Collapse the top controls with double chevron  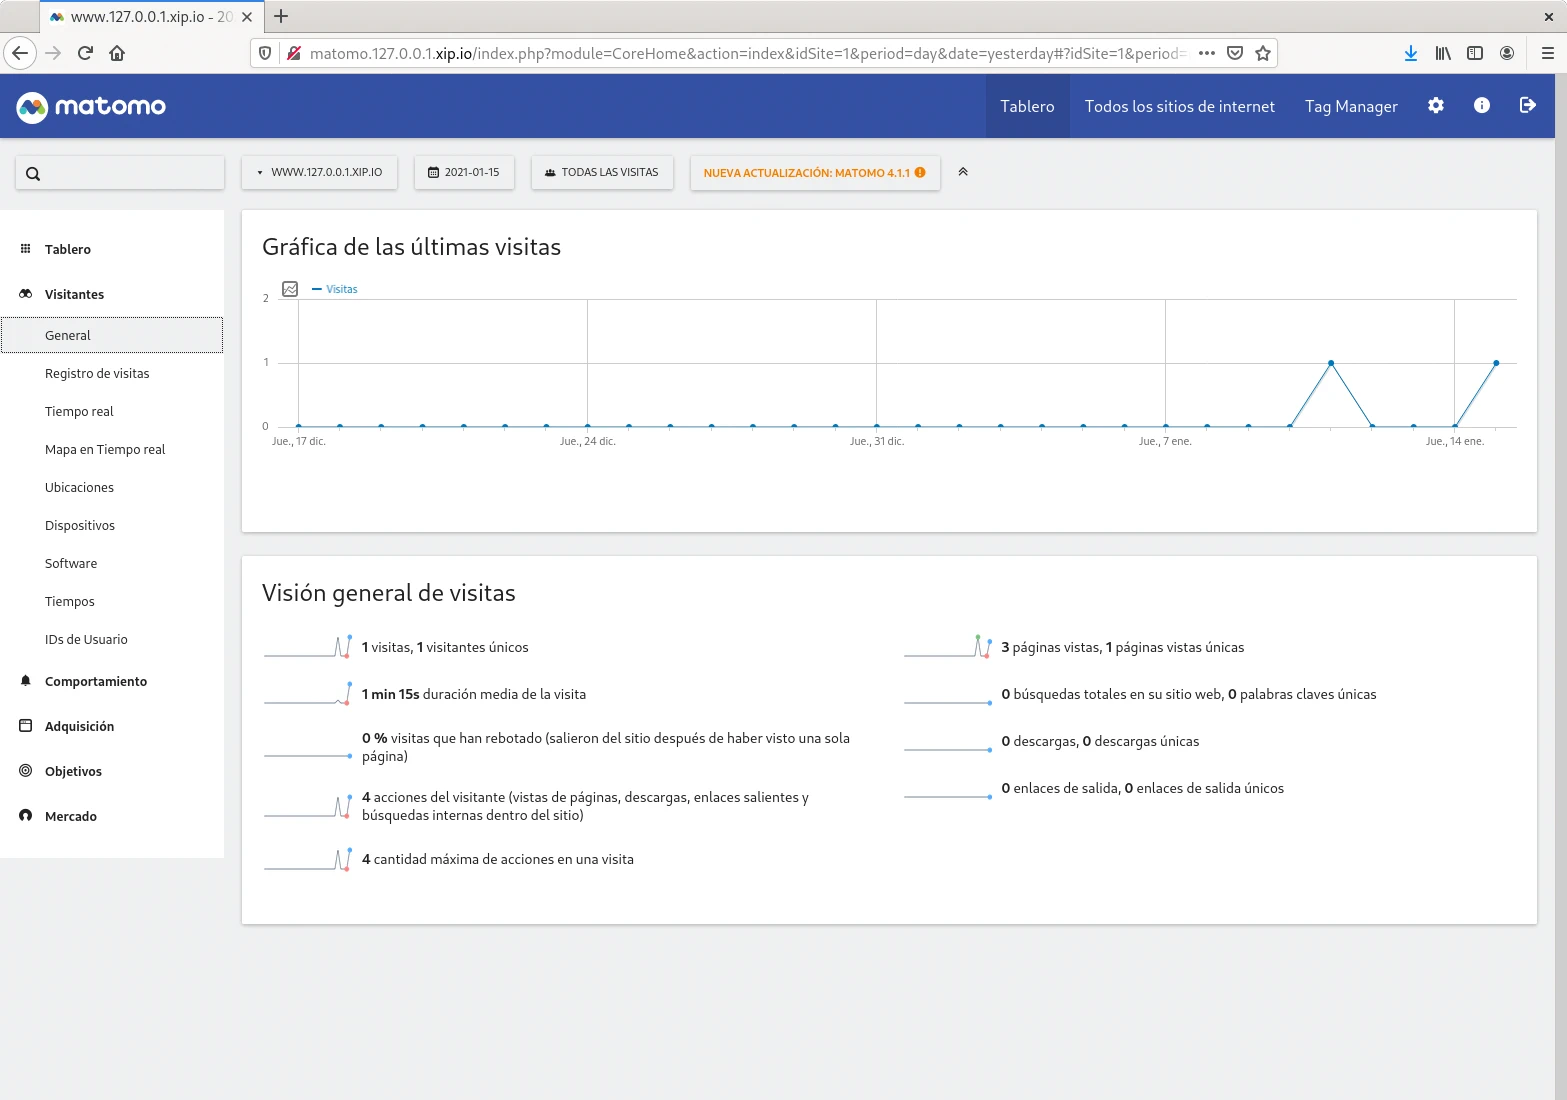point(963,172)
